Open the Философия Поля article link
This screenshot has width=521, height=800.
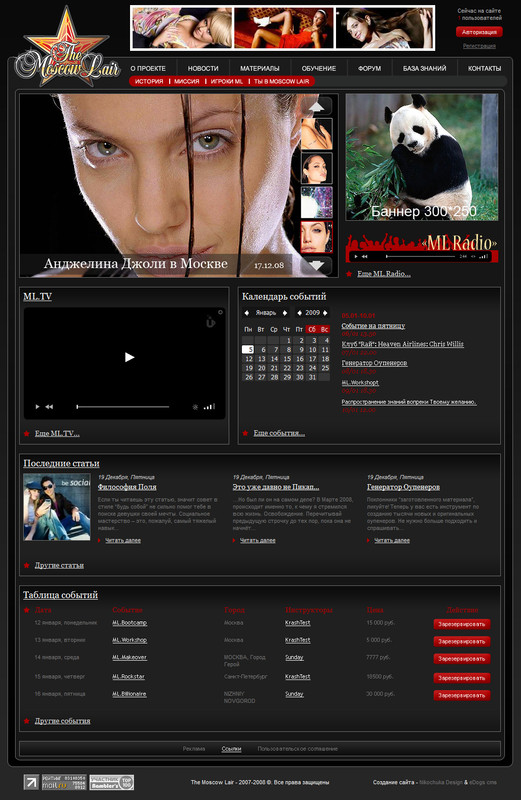click(127, 487)
